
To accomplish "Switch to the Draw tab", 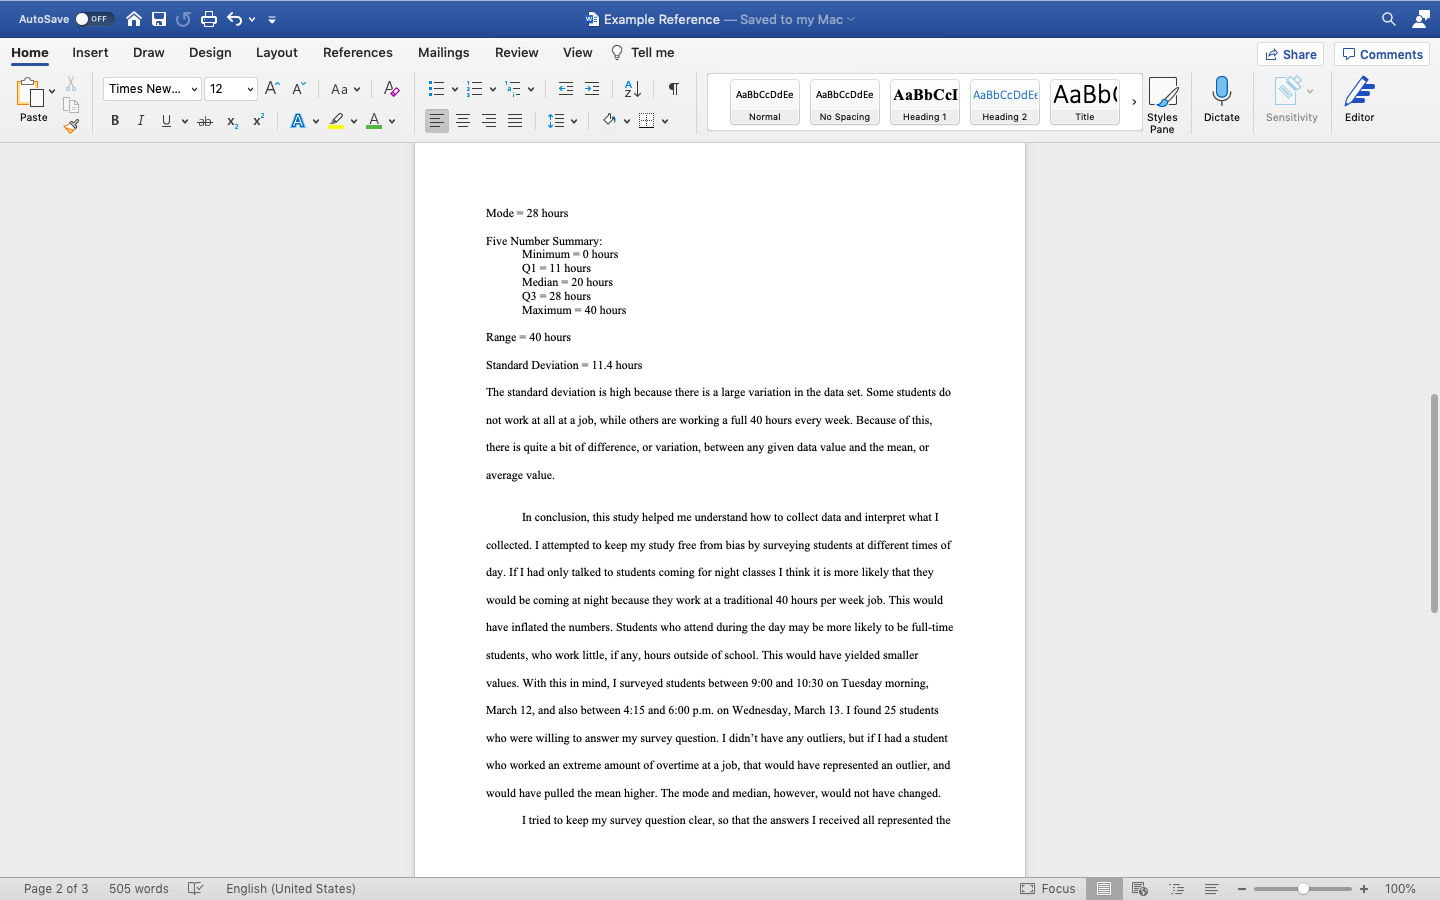I will pyautogui.click(x=149, y=52).
